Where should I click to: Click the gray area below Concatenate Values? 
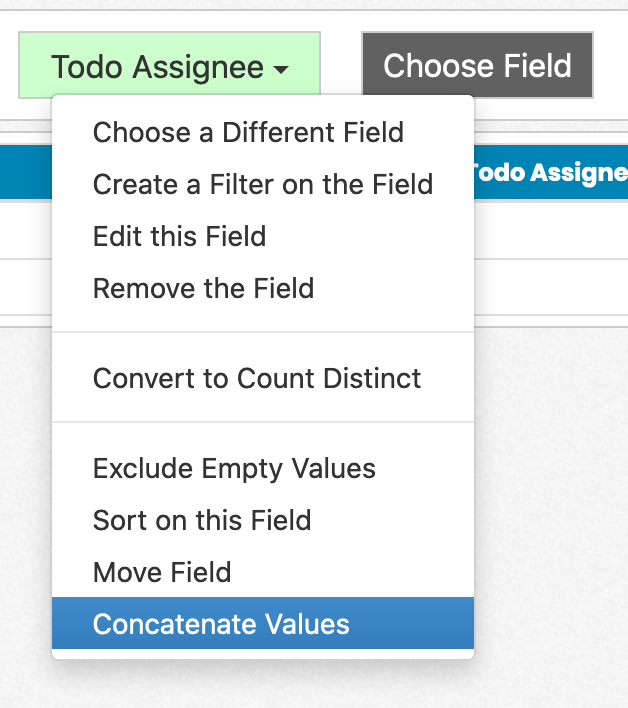263,684
